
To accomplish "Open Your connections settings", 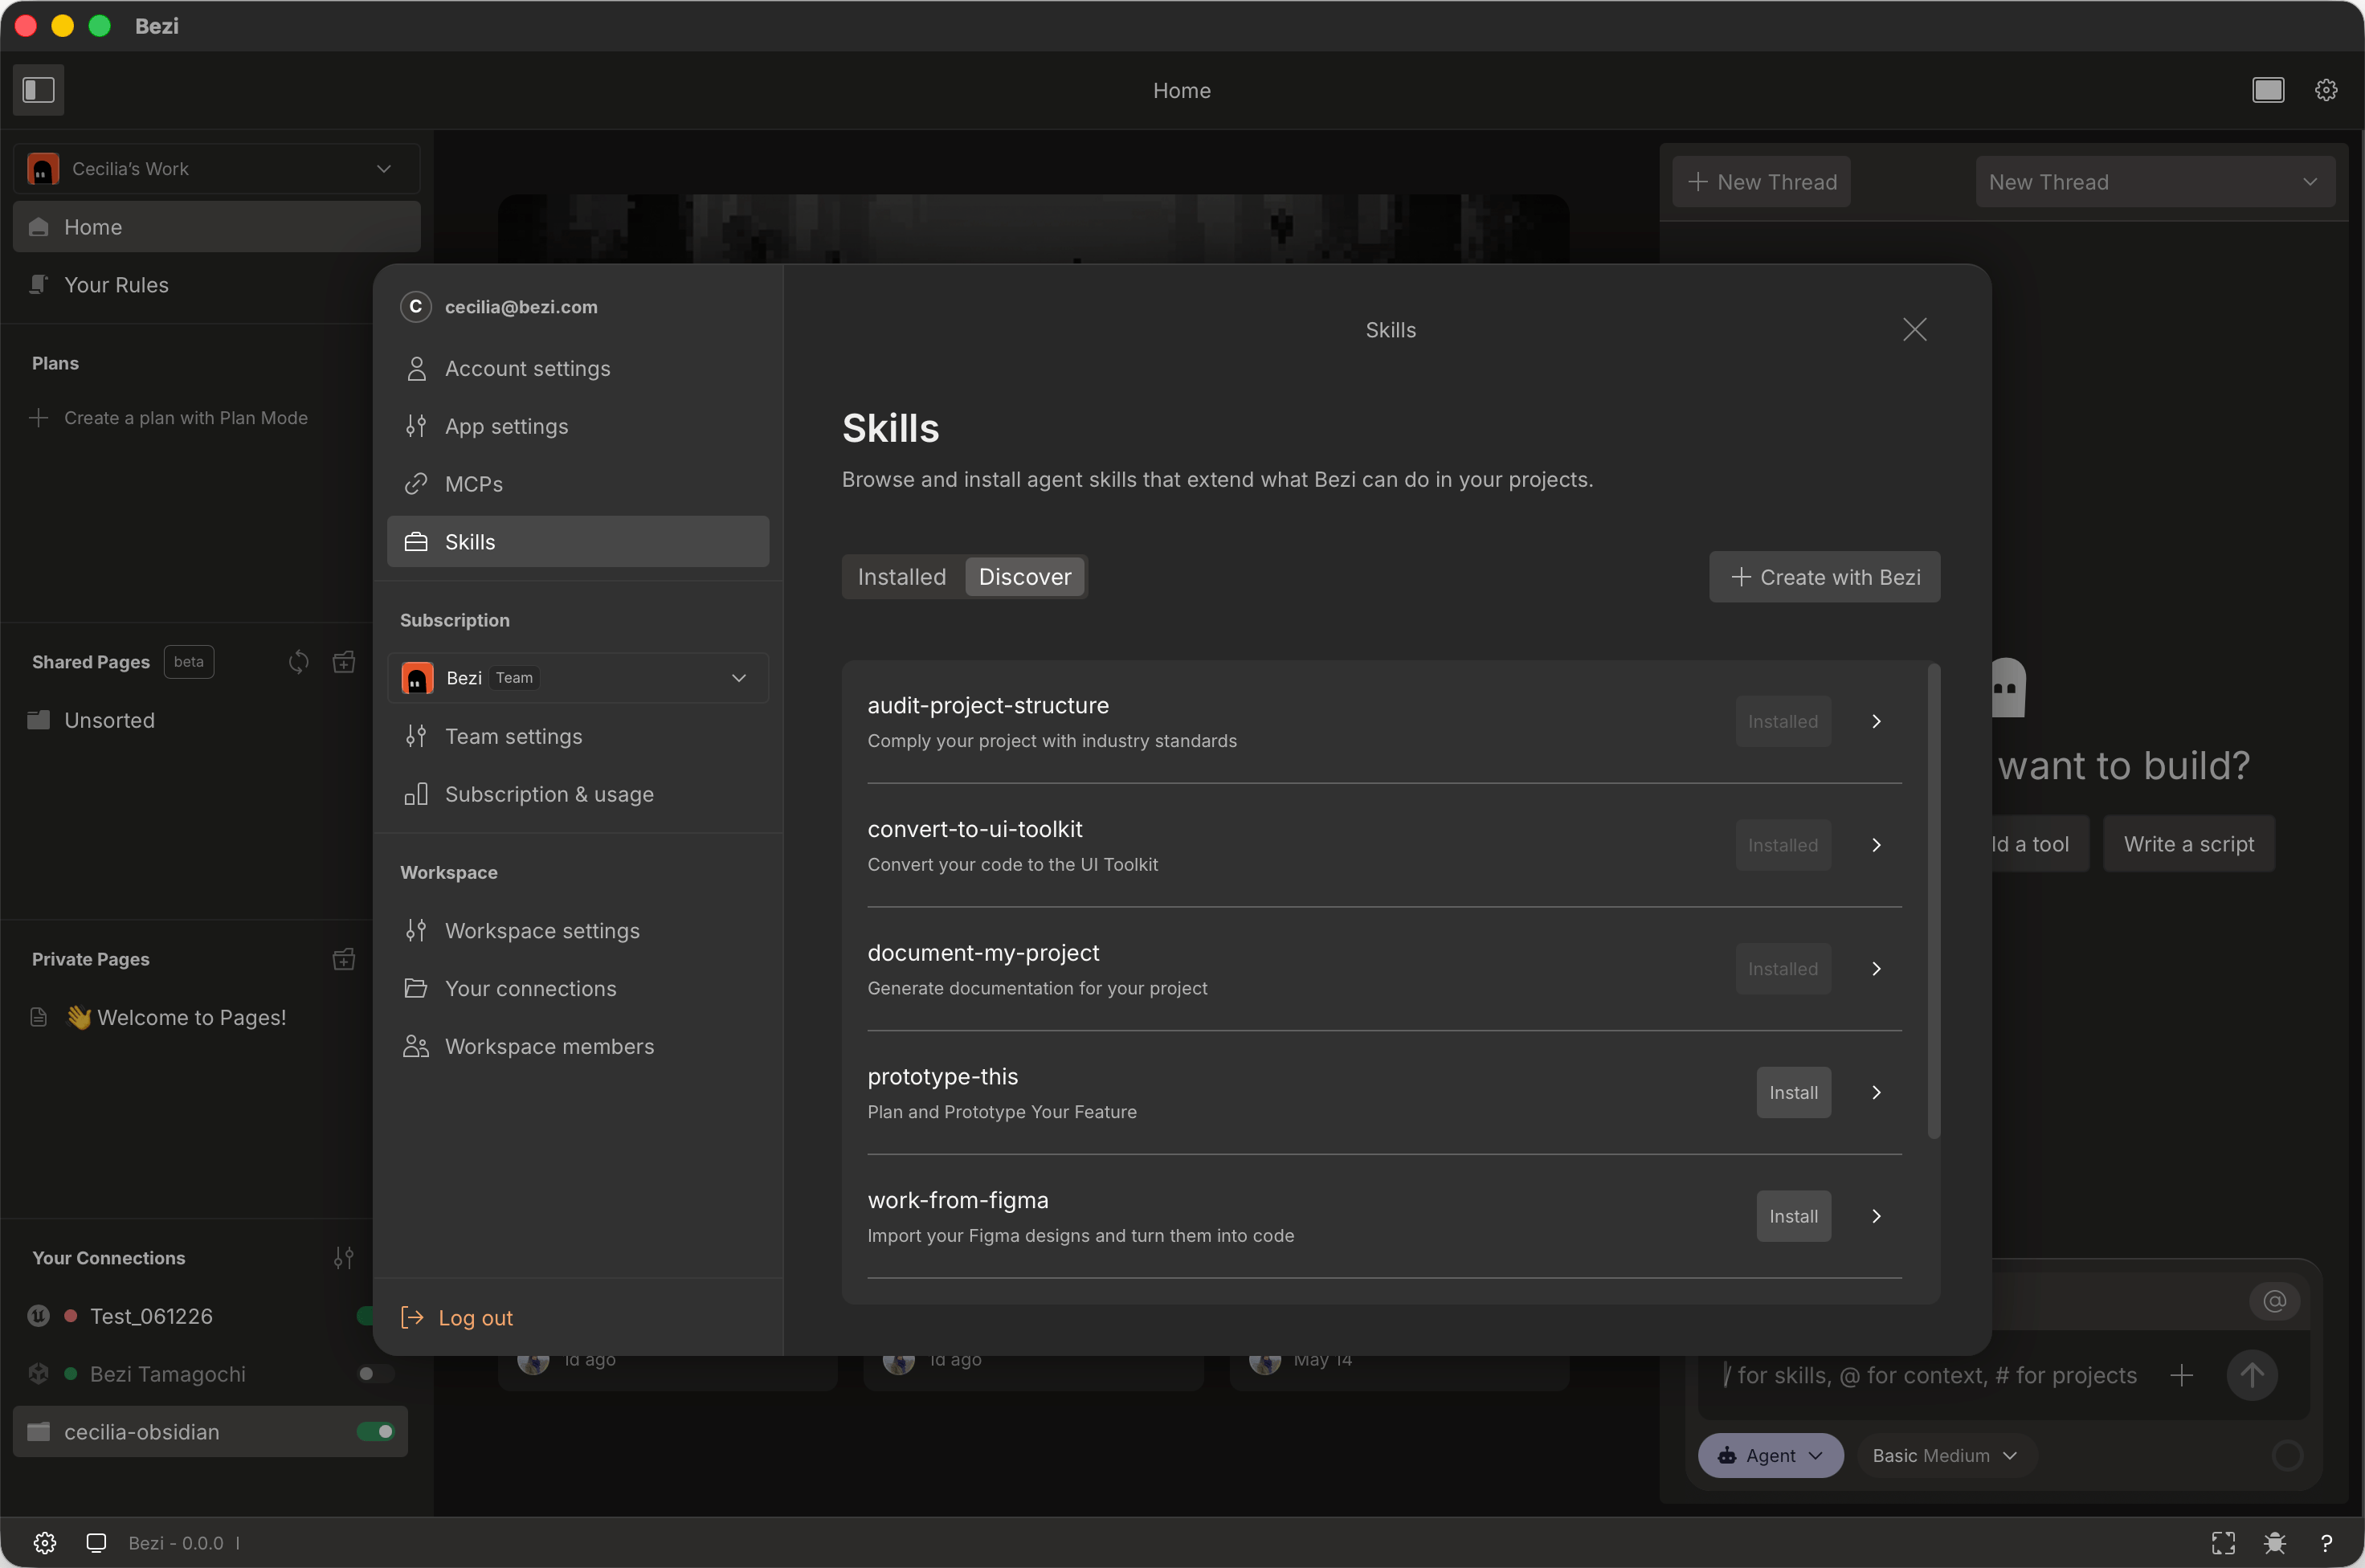I will (578, 988).
